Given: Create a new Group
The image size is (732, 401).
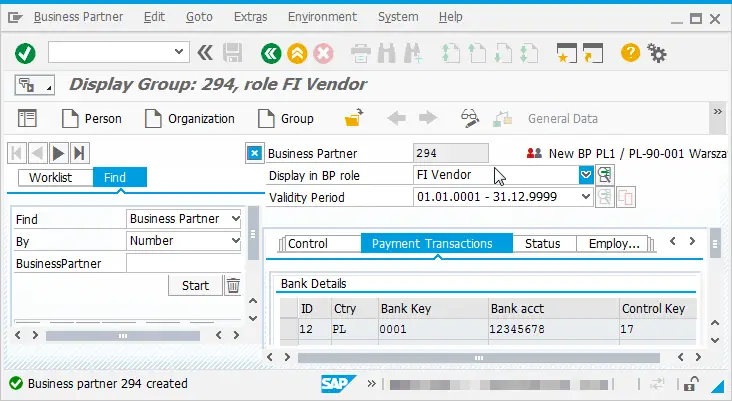Looking at the screenshot, I should (286, 119).
